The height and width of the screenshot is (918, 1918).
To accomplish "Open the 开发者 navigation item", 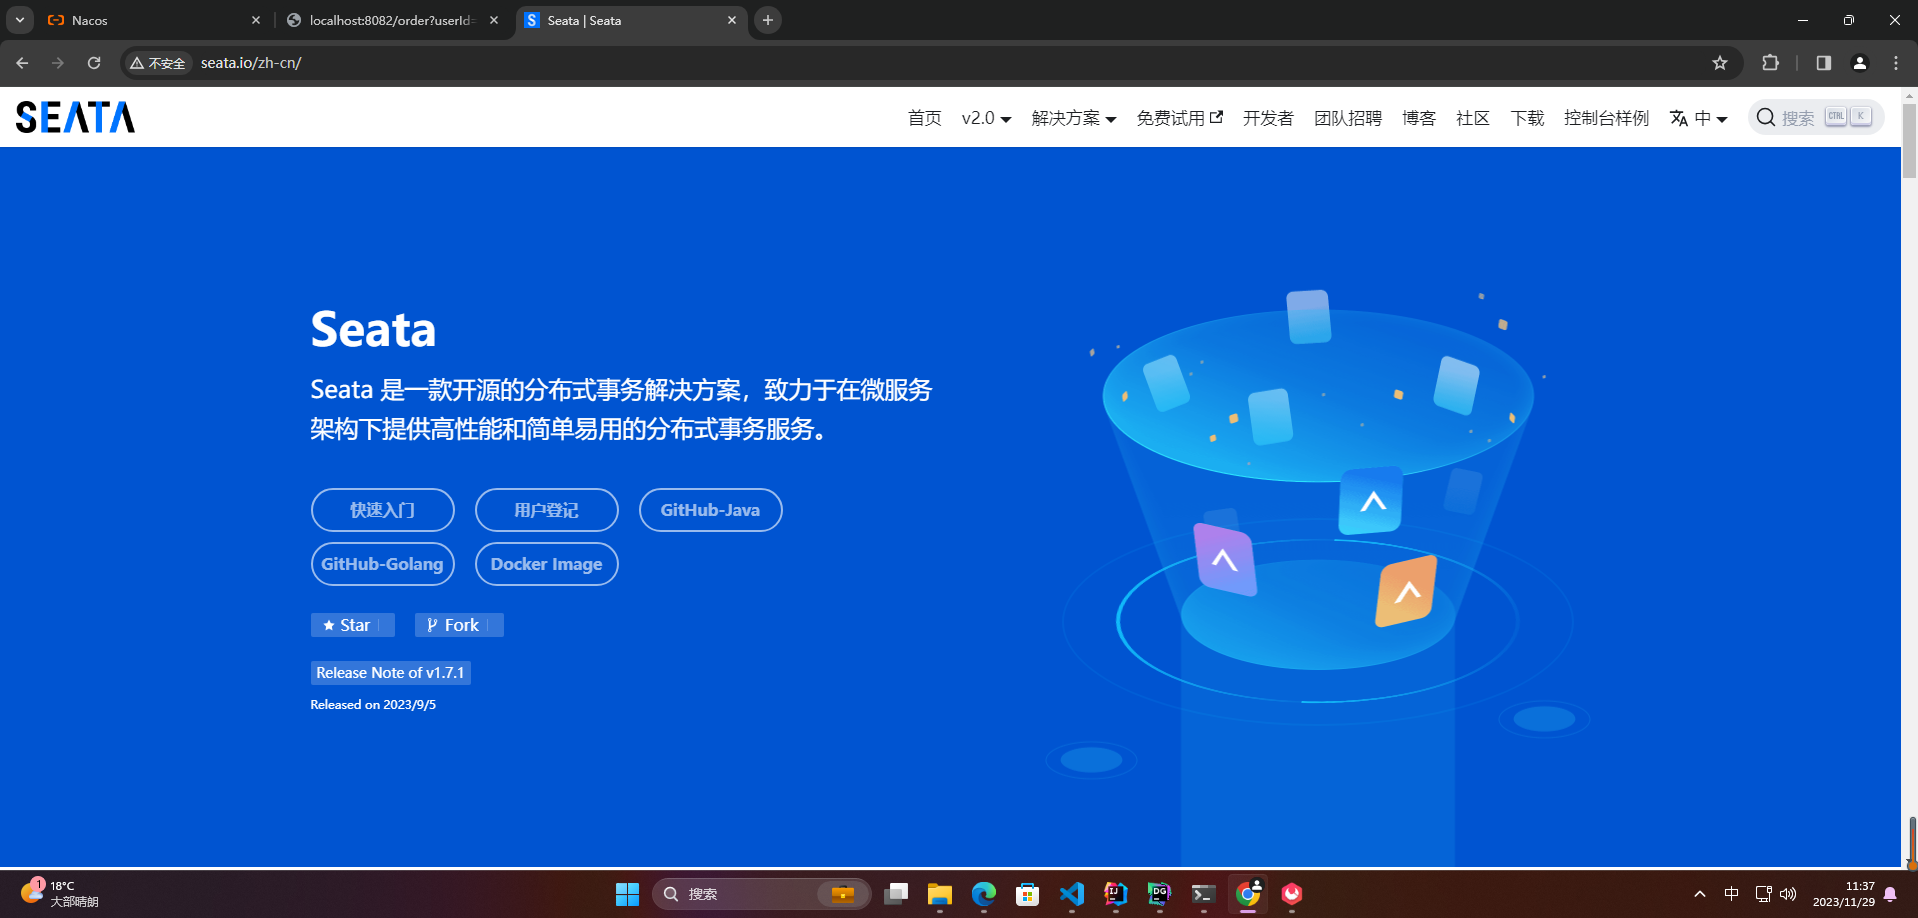I will point(1268,118).
